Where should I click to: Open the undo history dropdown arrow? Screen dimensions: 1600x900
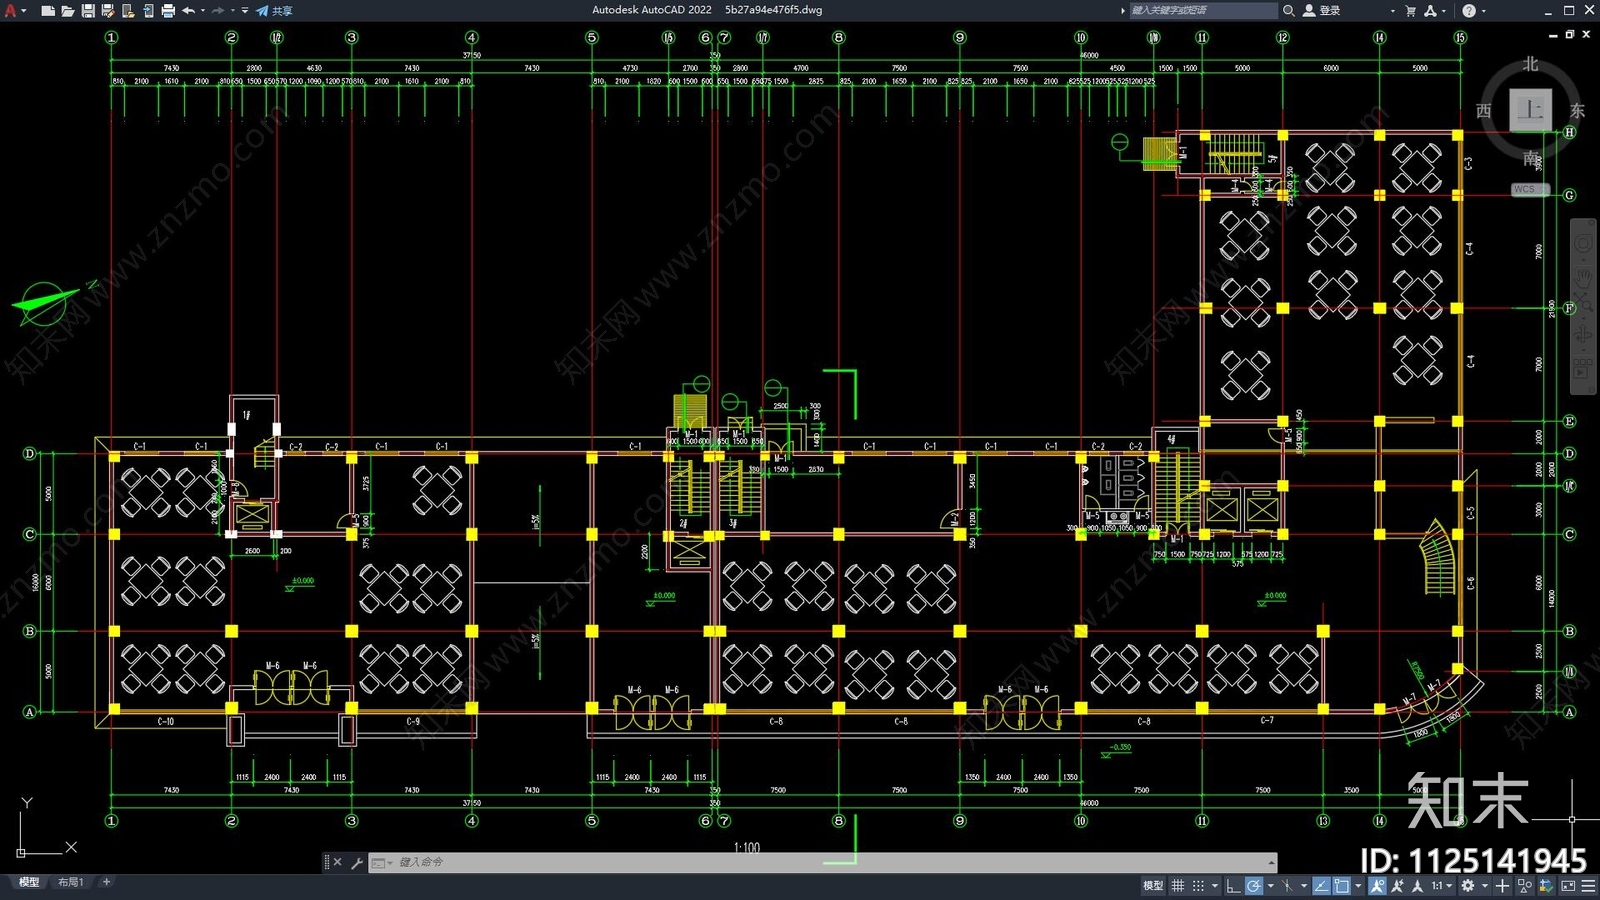click(203, 11)
